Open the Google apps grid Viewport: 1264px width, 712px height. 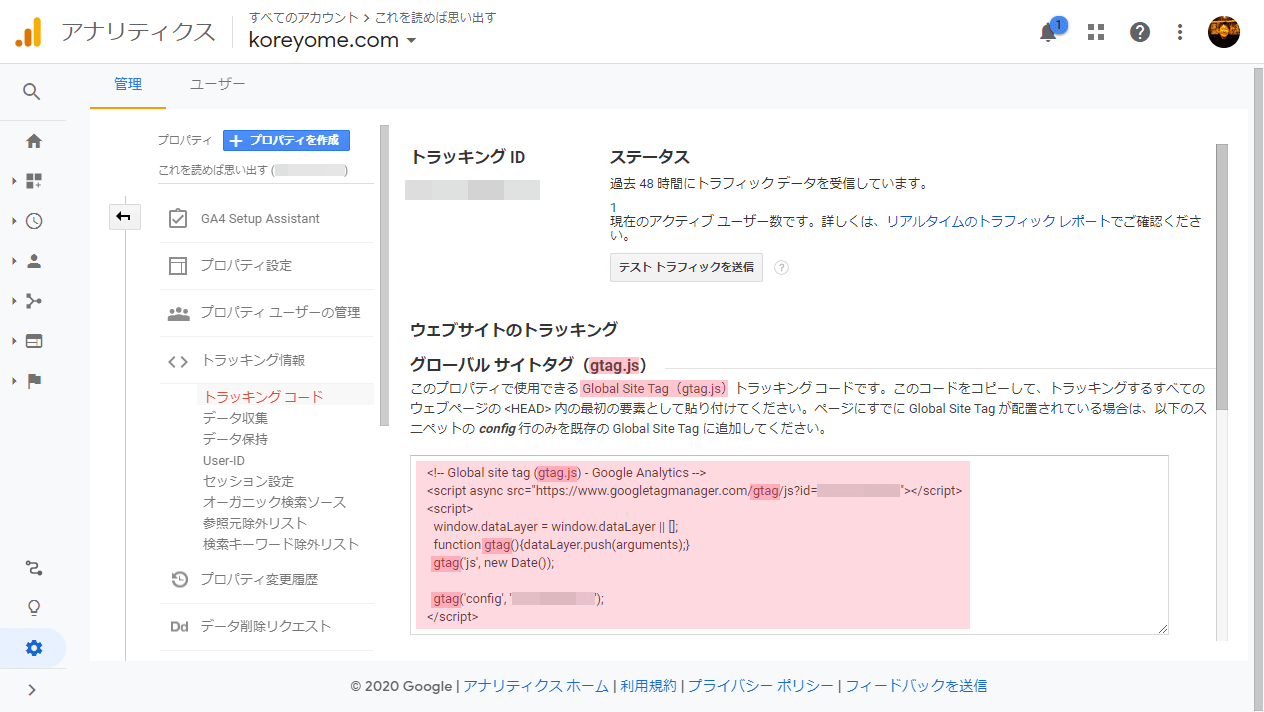click(1096, 32)
